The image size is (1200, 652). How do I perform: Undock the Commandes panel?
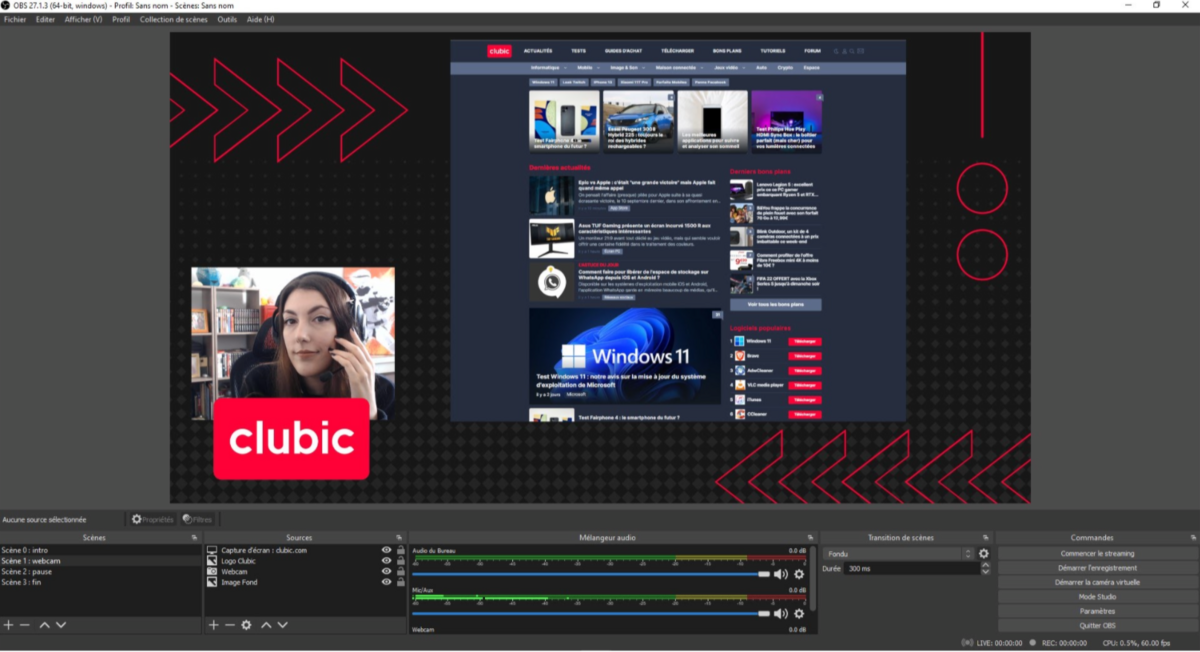coord(1193,538)
